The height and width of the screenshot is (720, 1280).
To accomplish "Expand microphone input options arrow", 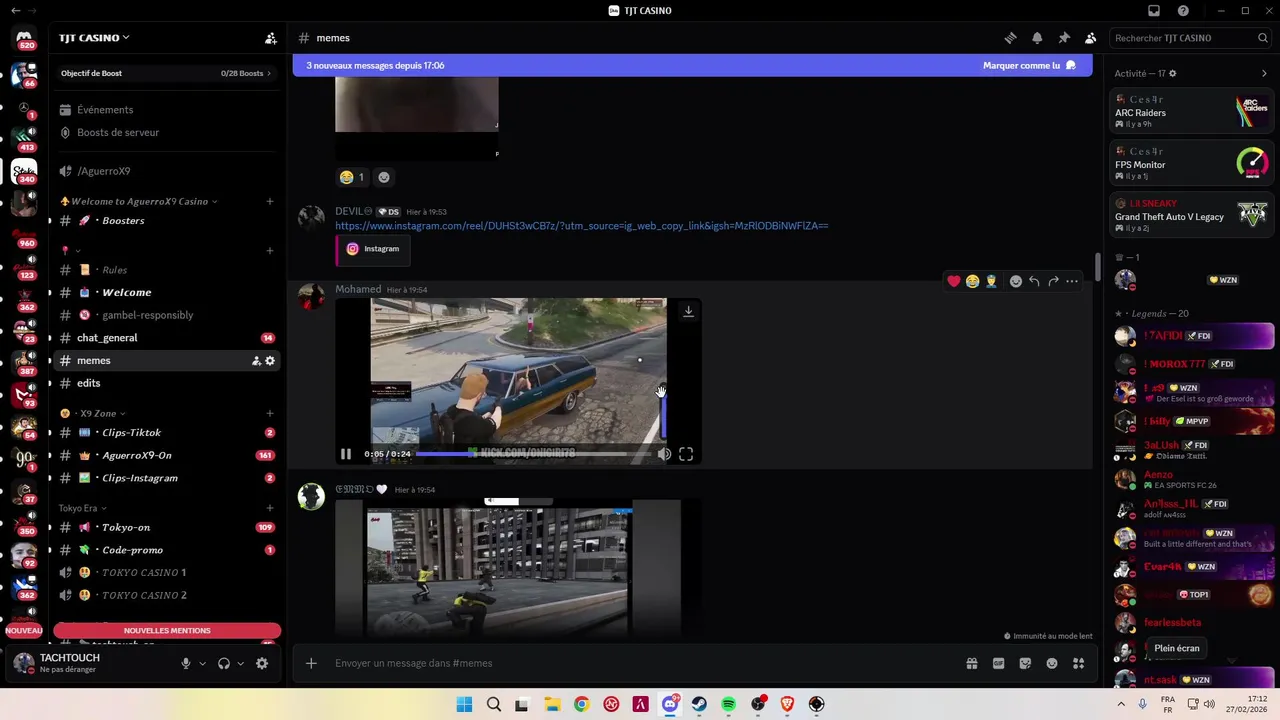I will click(202, 663).
